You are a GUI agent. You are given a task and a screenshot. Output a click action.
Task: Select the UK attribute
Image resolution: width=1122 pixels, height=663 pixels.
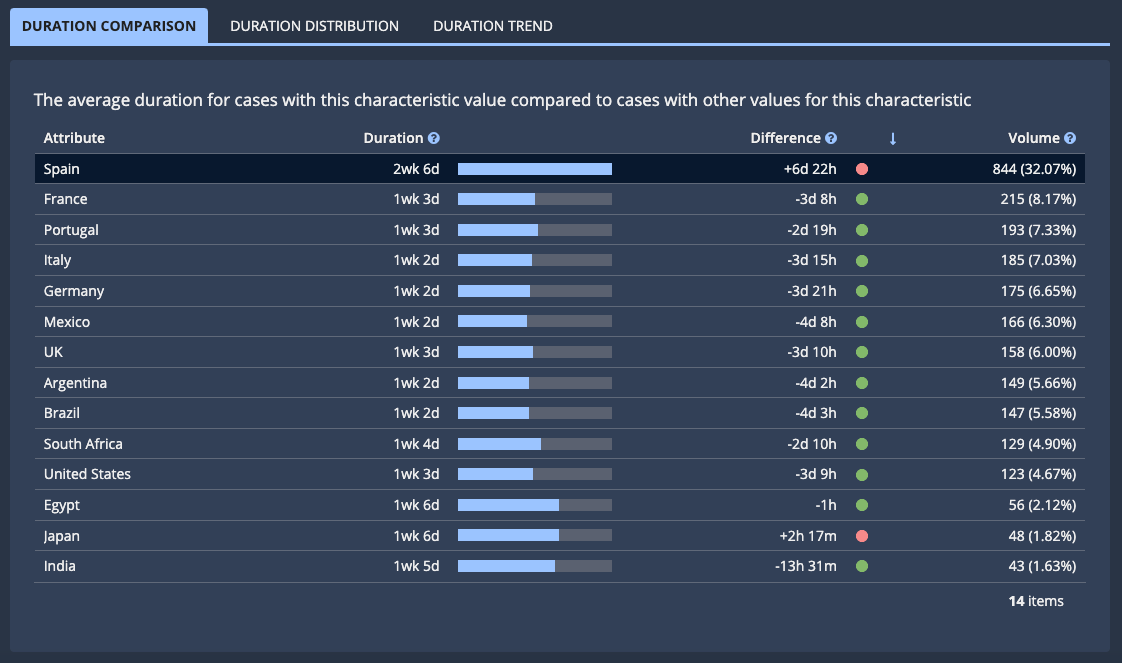[x=53, y=352]
